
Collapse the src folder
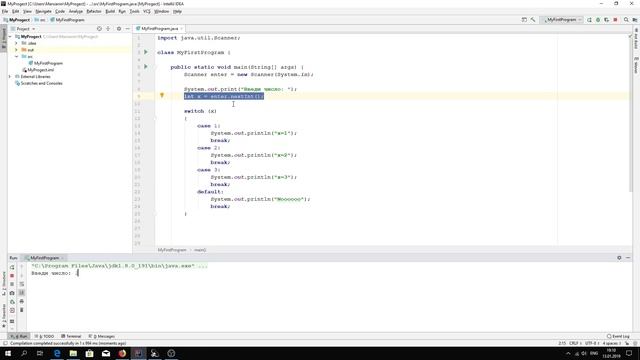click(16, 56)
